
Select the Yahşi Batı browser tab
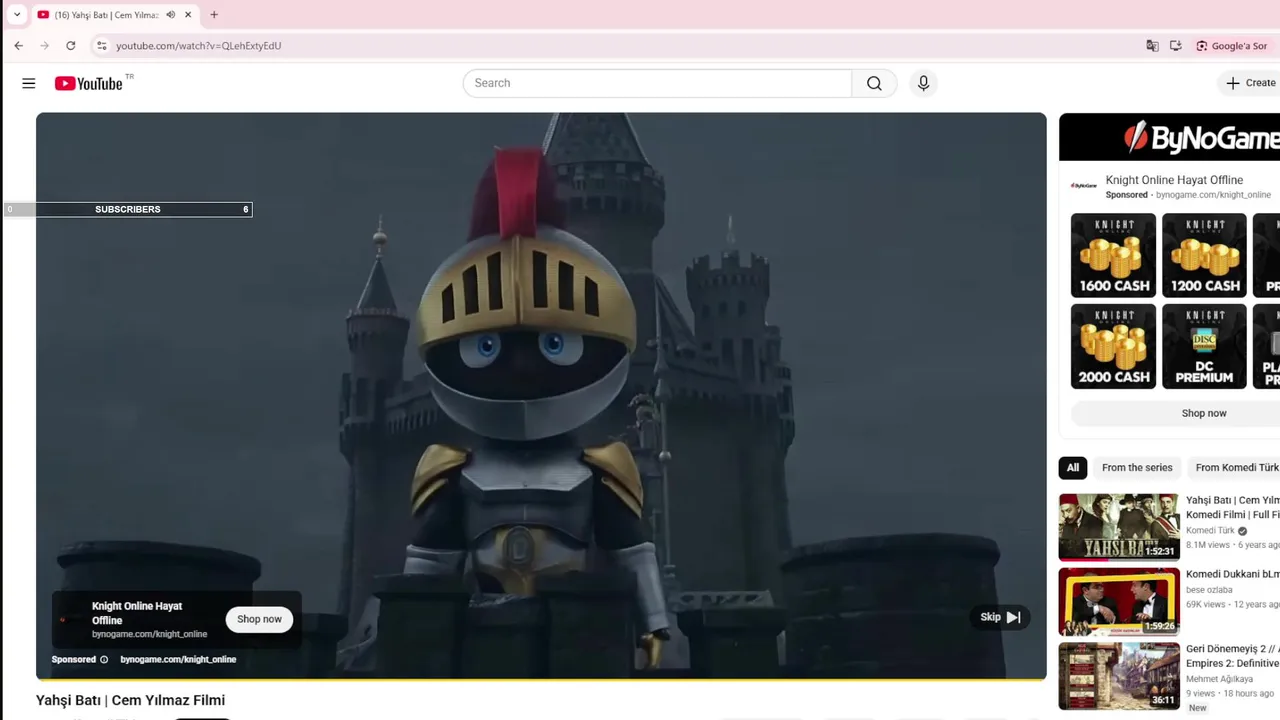[x=105, y=15]
